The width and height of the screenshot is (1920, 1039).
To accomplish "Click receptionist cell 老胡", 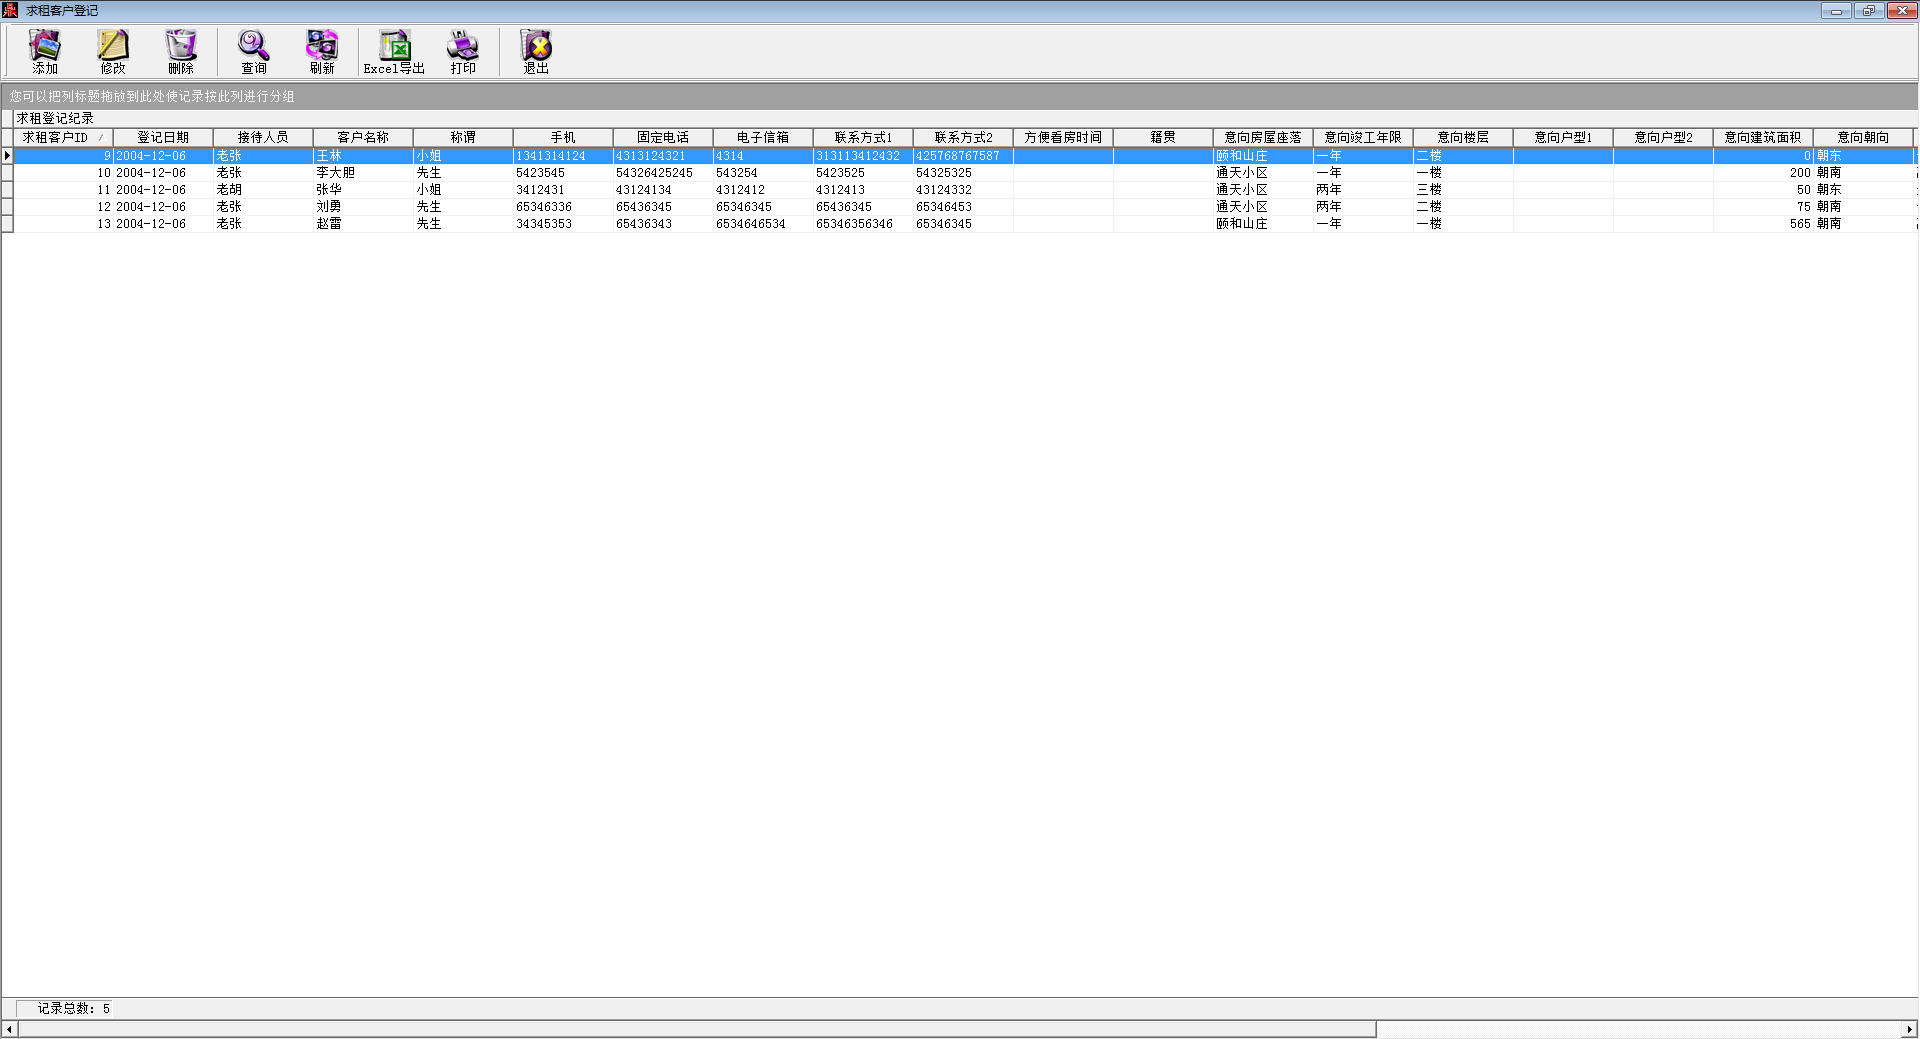I will [x=263, y=190].
